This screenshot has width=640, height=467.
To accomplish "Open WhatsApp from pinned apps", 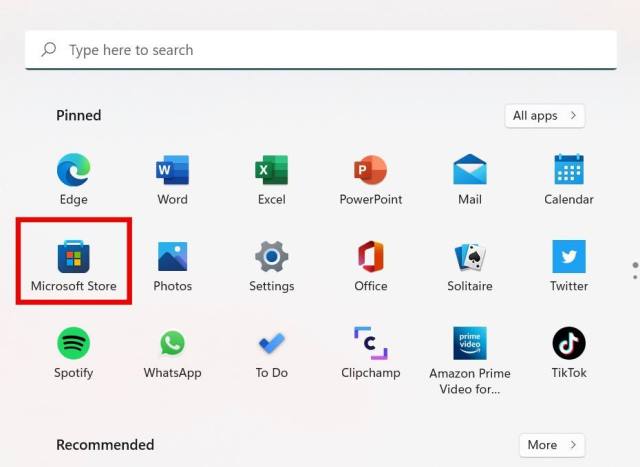I will 172,353.
